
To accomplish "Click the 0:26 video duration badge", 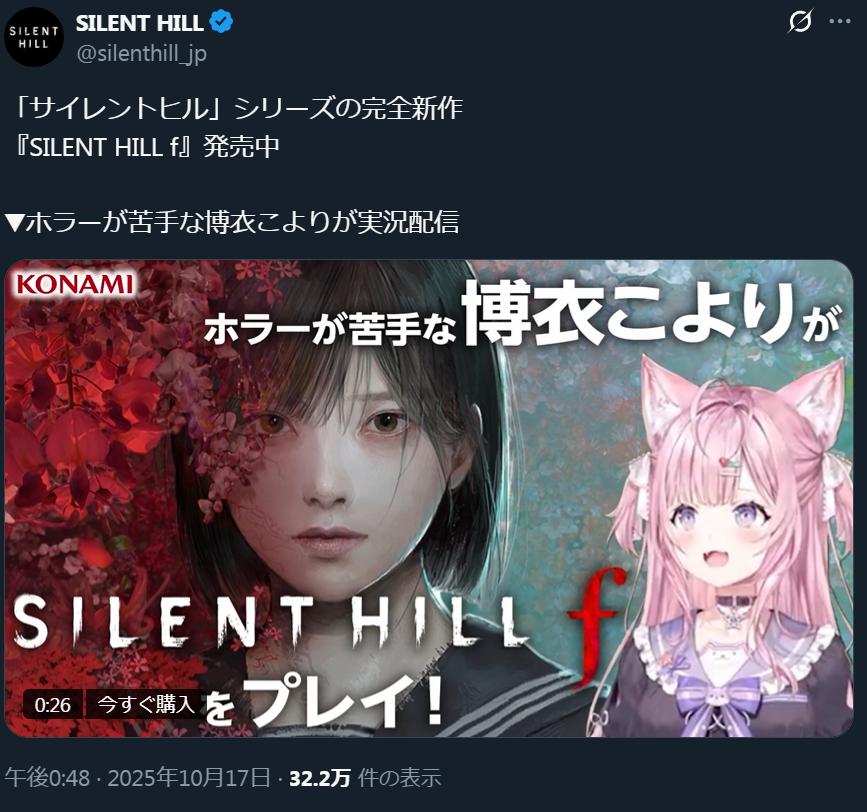I will point(53,705).
